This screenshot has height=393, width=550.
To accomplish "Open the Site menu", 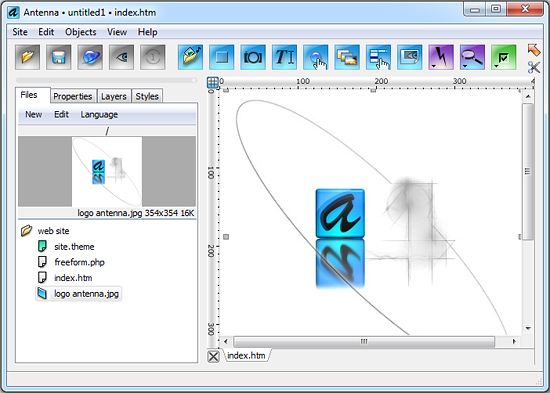I will pos(20,32).
